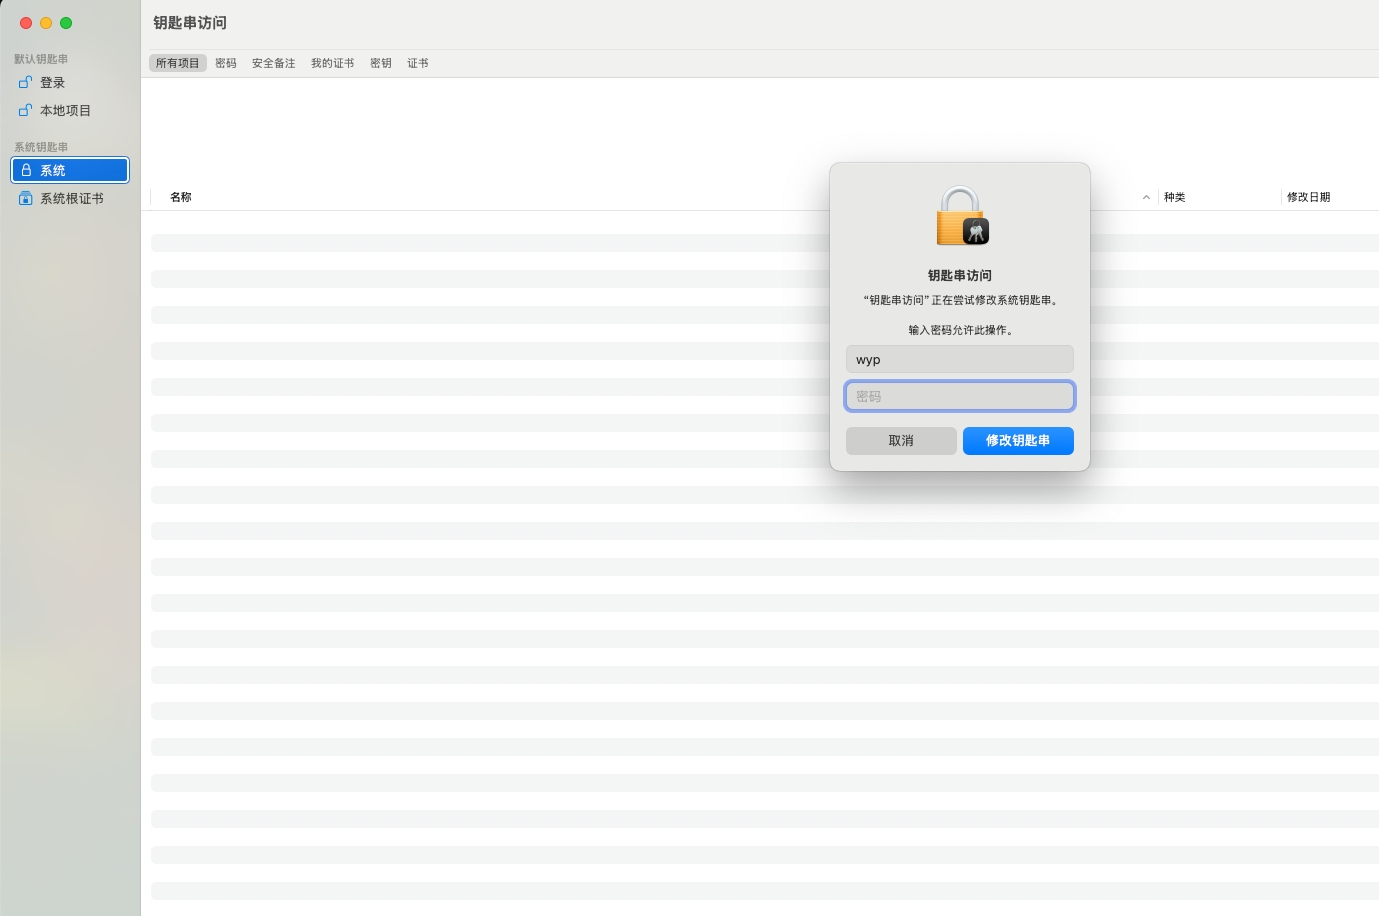Viewport: 1379px width, 916px height.
Task: Sort the list by 种类 column
Action: pos(1175,197)
